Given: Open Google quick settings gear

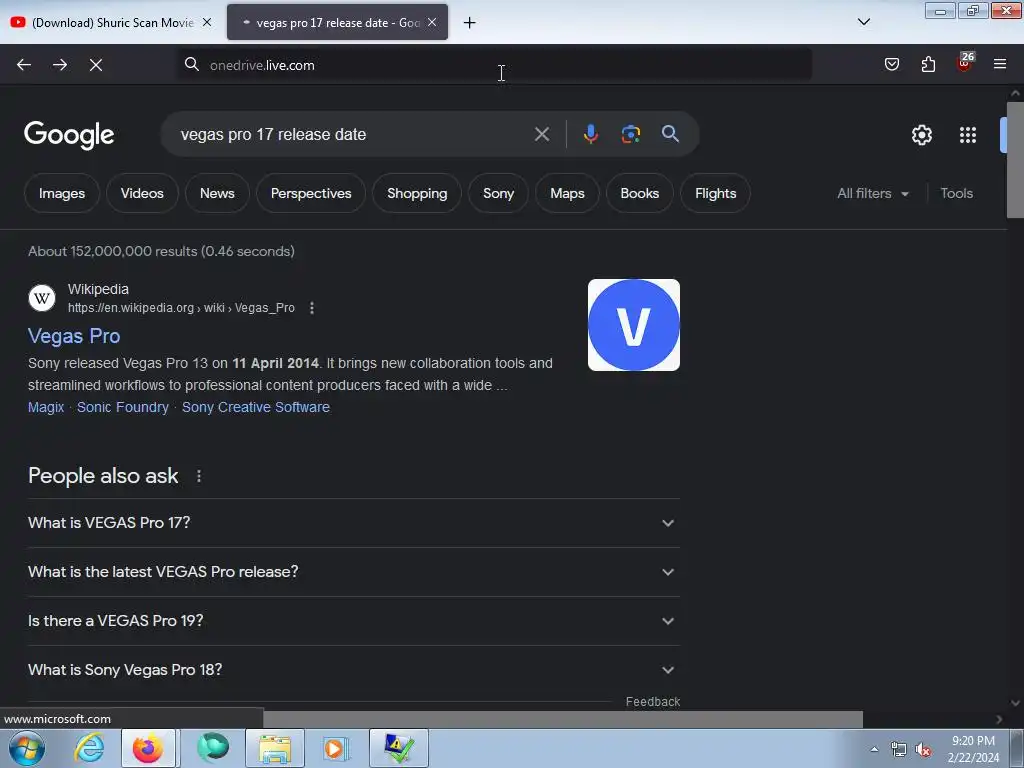Looking at the screenshot, I should (922, 135).
